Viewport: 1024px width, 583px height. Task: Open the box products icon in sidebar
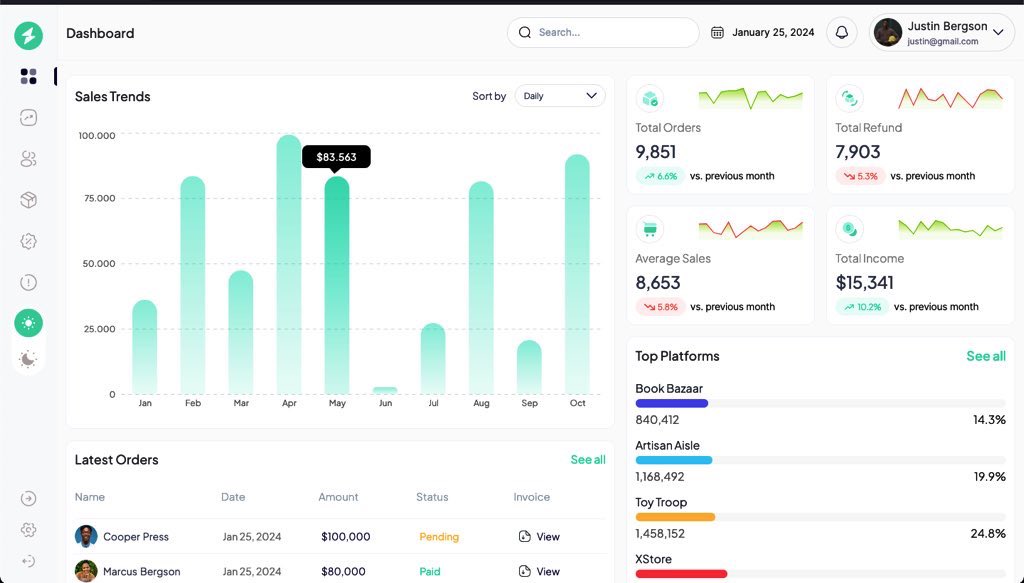(28, 200)
